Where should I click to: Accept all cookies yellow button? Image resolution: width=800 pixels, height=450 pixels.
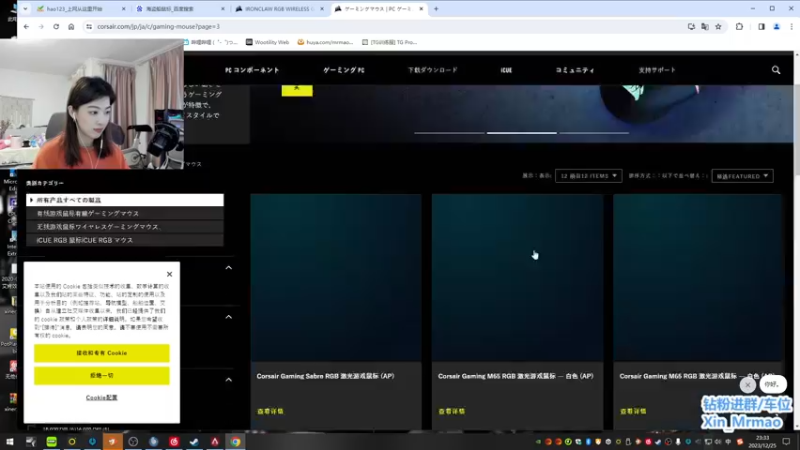click(x=102, y=353)
